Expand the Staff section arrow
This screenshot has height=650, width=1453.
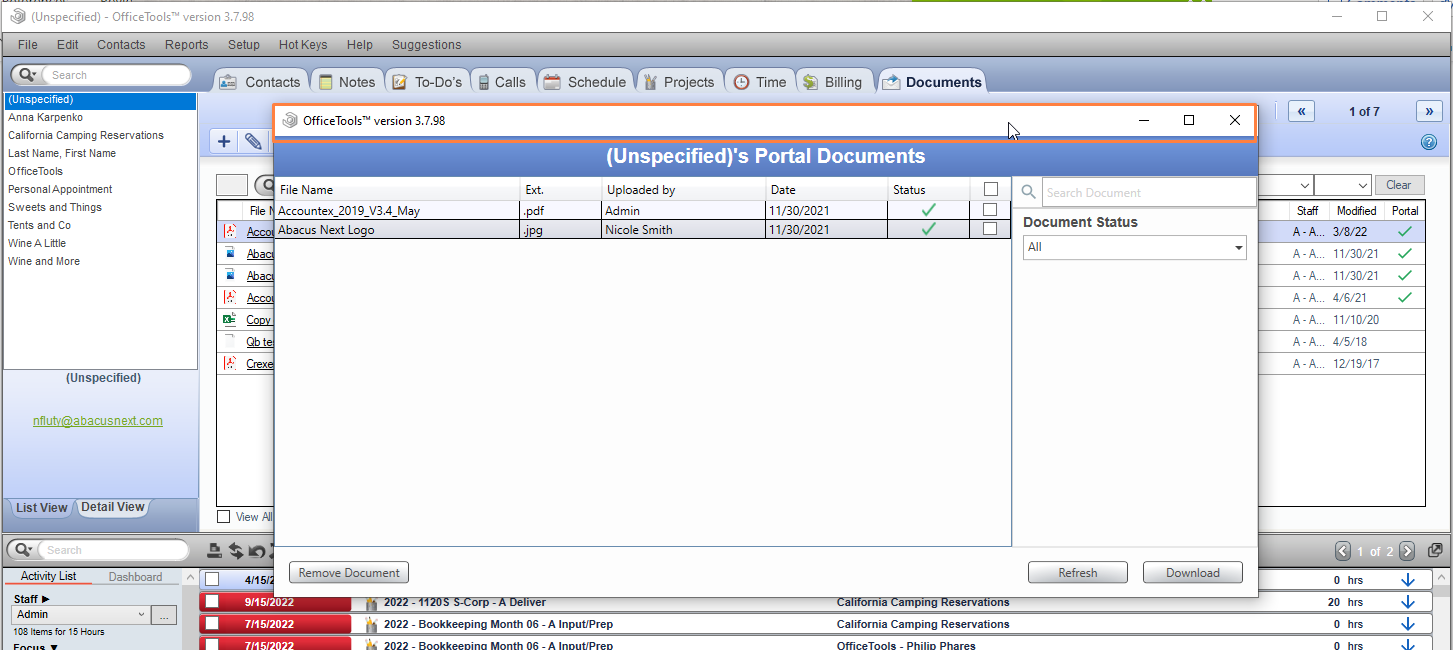(45, 598)
